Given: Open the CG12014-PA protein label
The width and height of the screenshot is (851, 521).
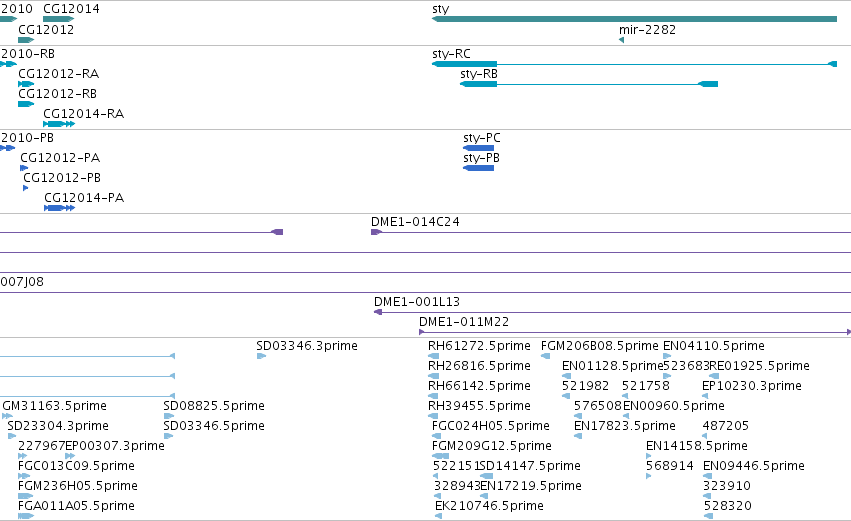Looking at the screenshot, I should (x=84, y=198).
